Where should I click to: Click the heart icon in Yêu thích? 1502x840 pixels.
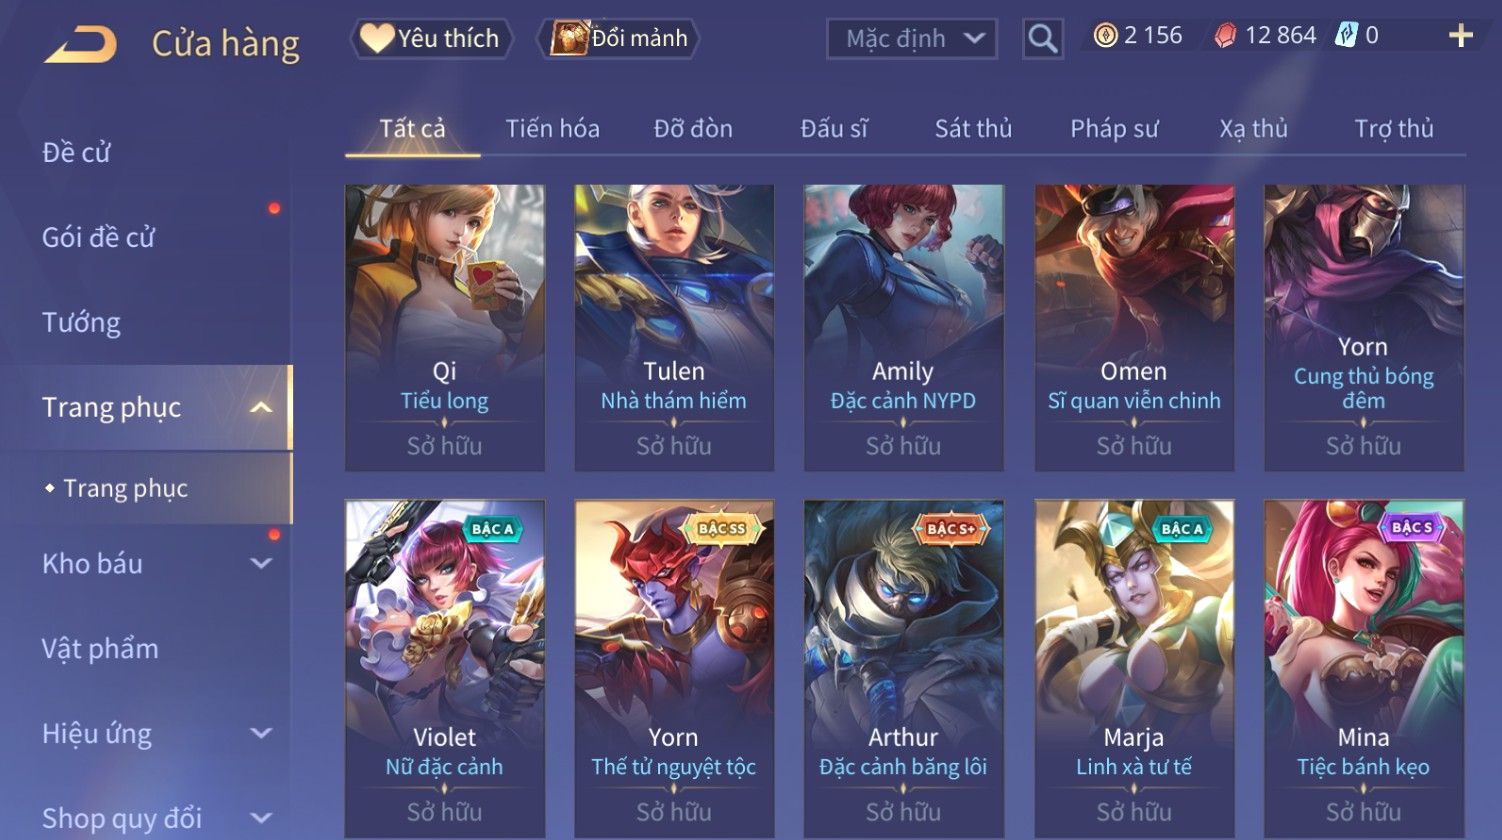[x=377, y=38]
